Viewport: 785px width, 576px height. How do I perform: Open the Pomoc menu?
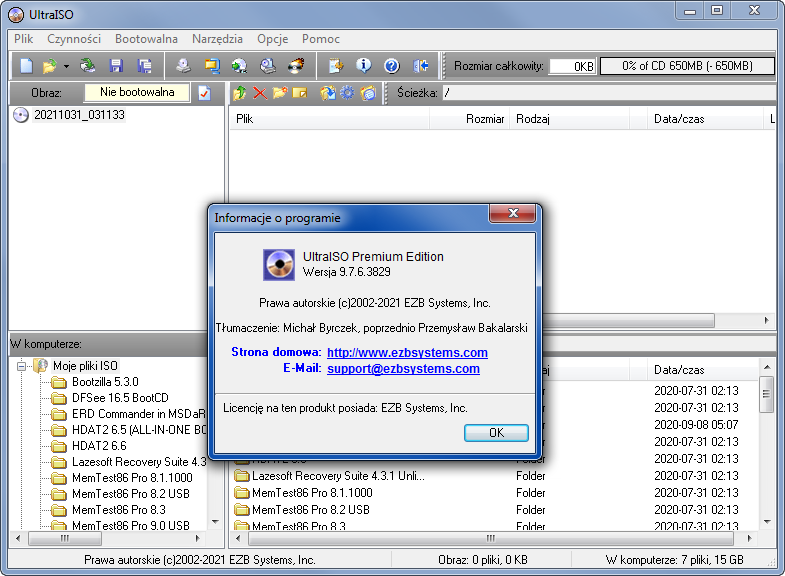pos(320,39)
